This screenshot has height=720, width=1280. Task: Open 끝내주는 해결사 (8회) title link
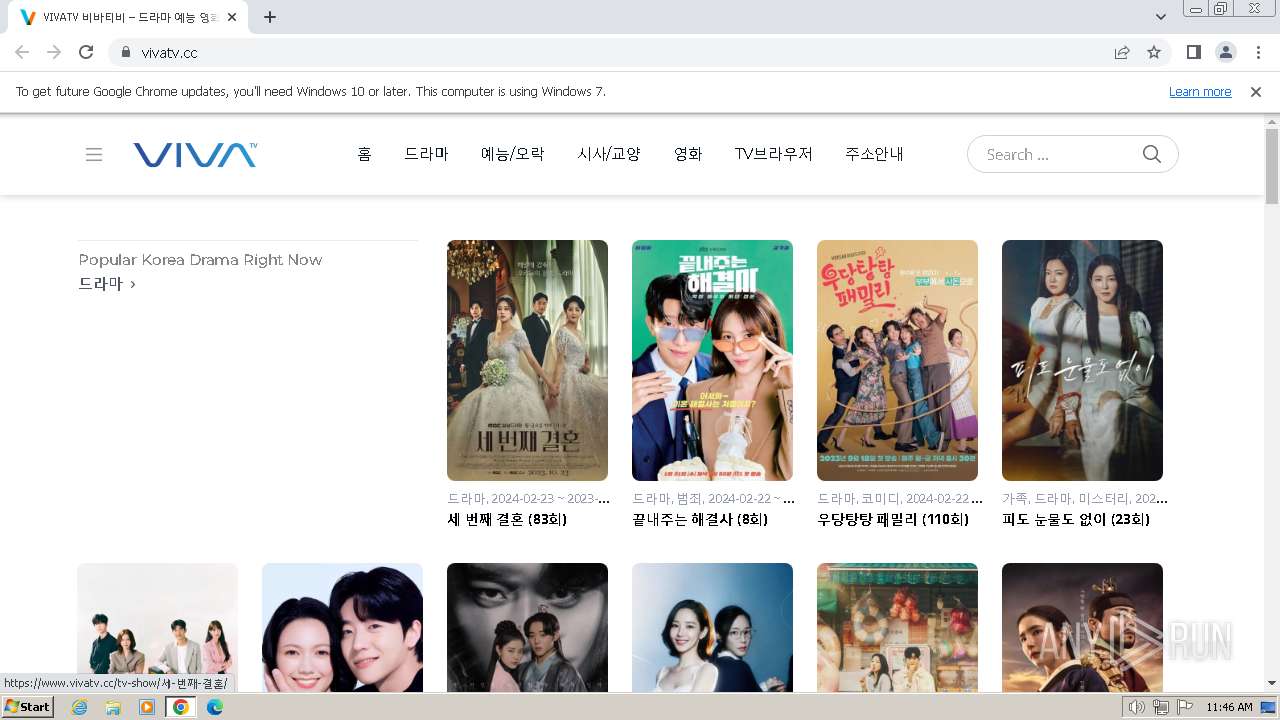tap(700, 519)
